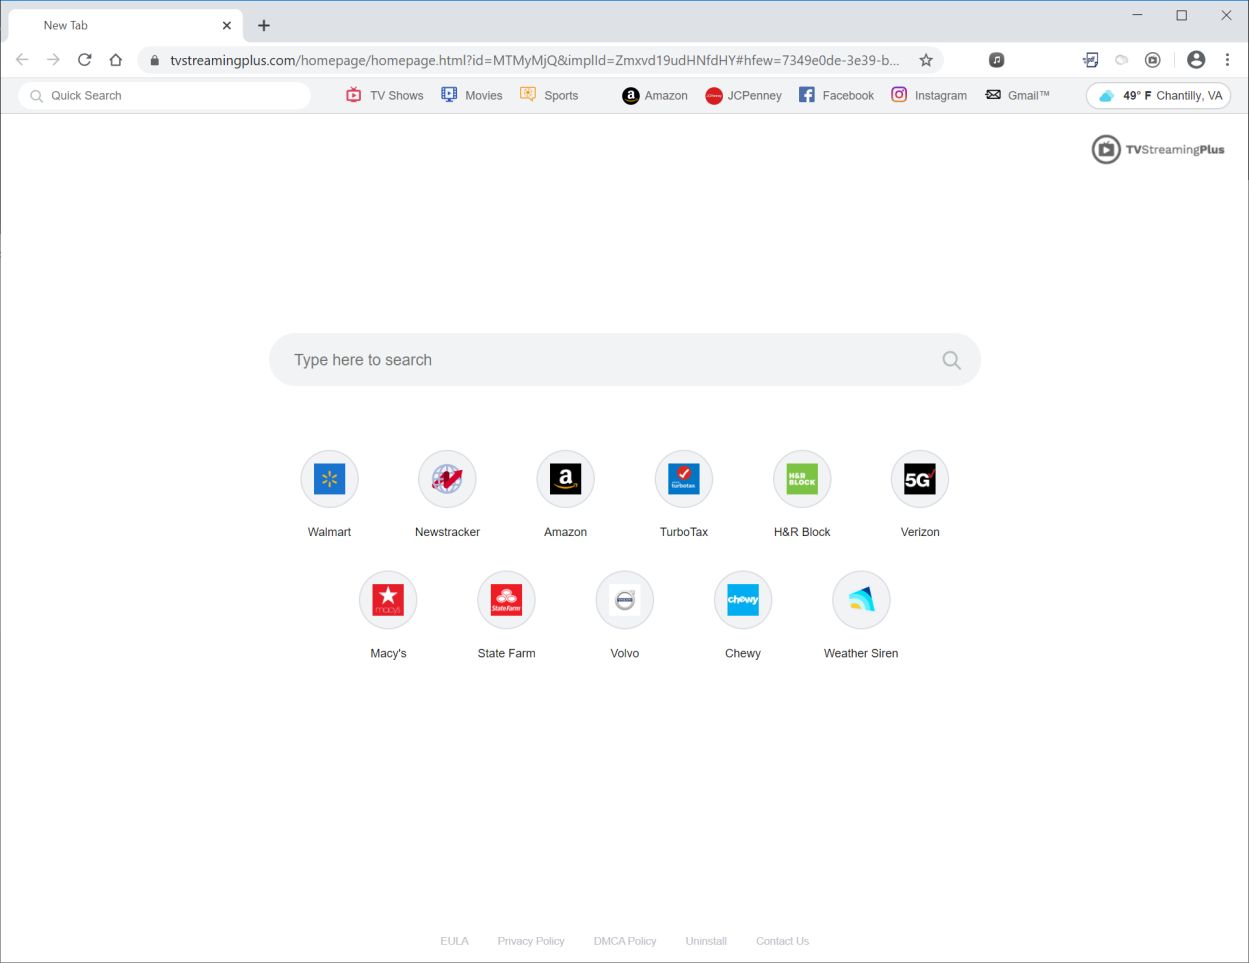This screenshot has width=1249, height=963.
Task: Open the Contact Us footer link
Action: point(782,941)
